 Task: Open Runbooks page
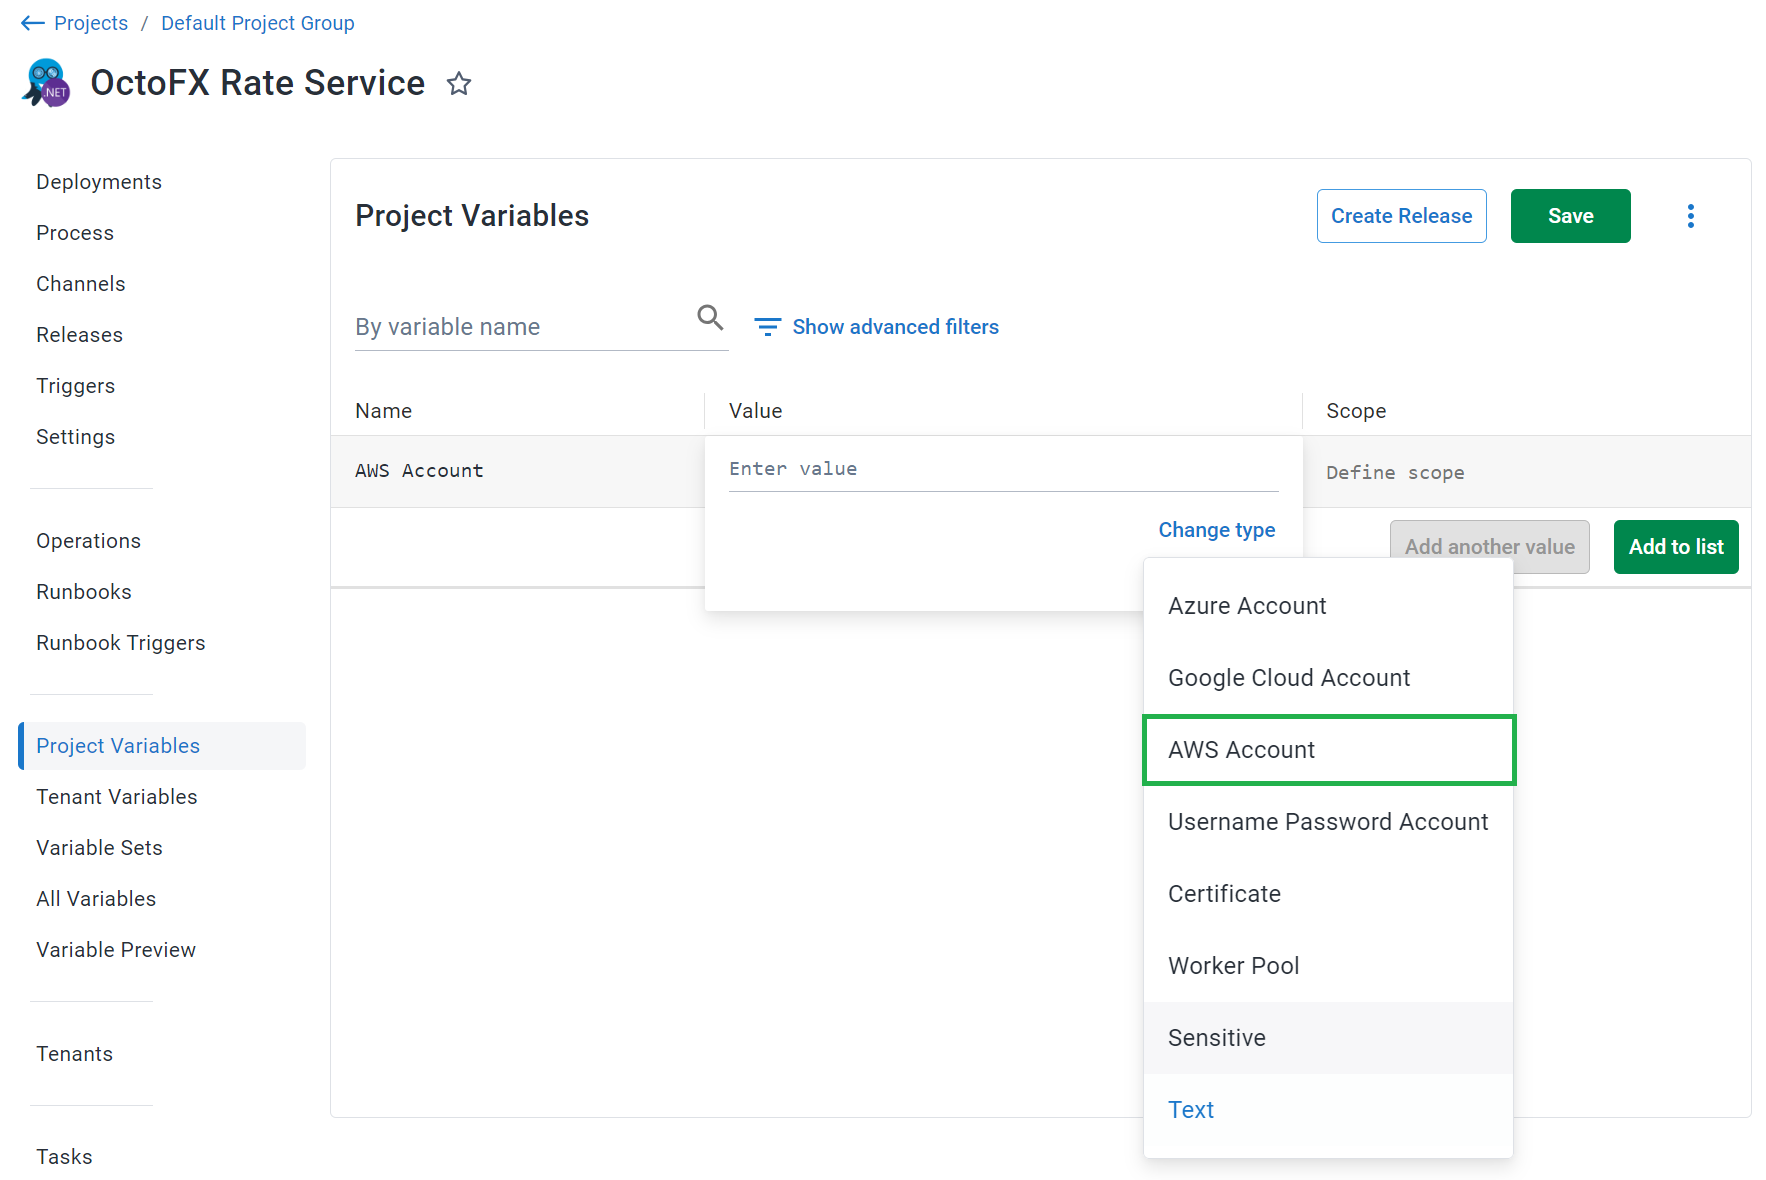84,592
